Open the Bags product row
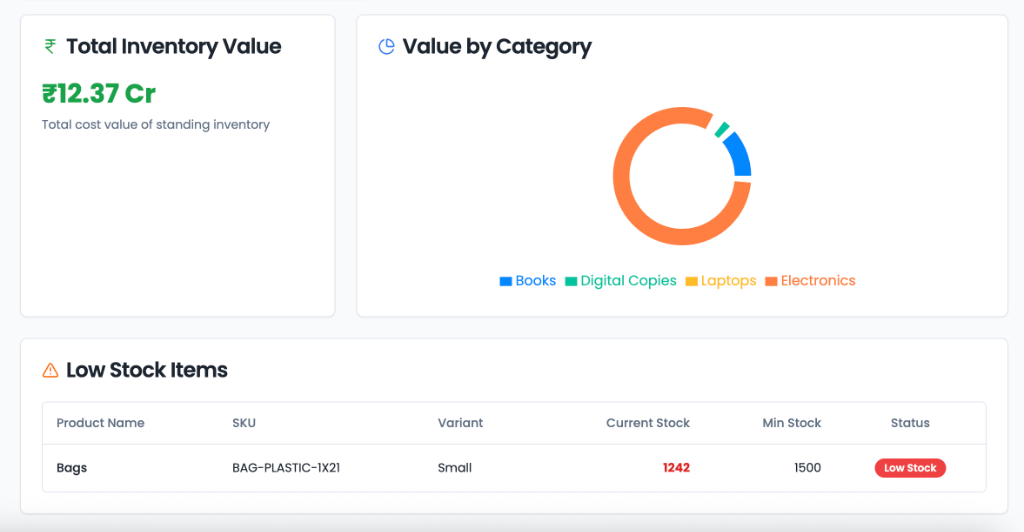This screenshot has width=1024, height=532. point(72,468)
